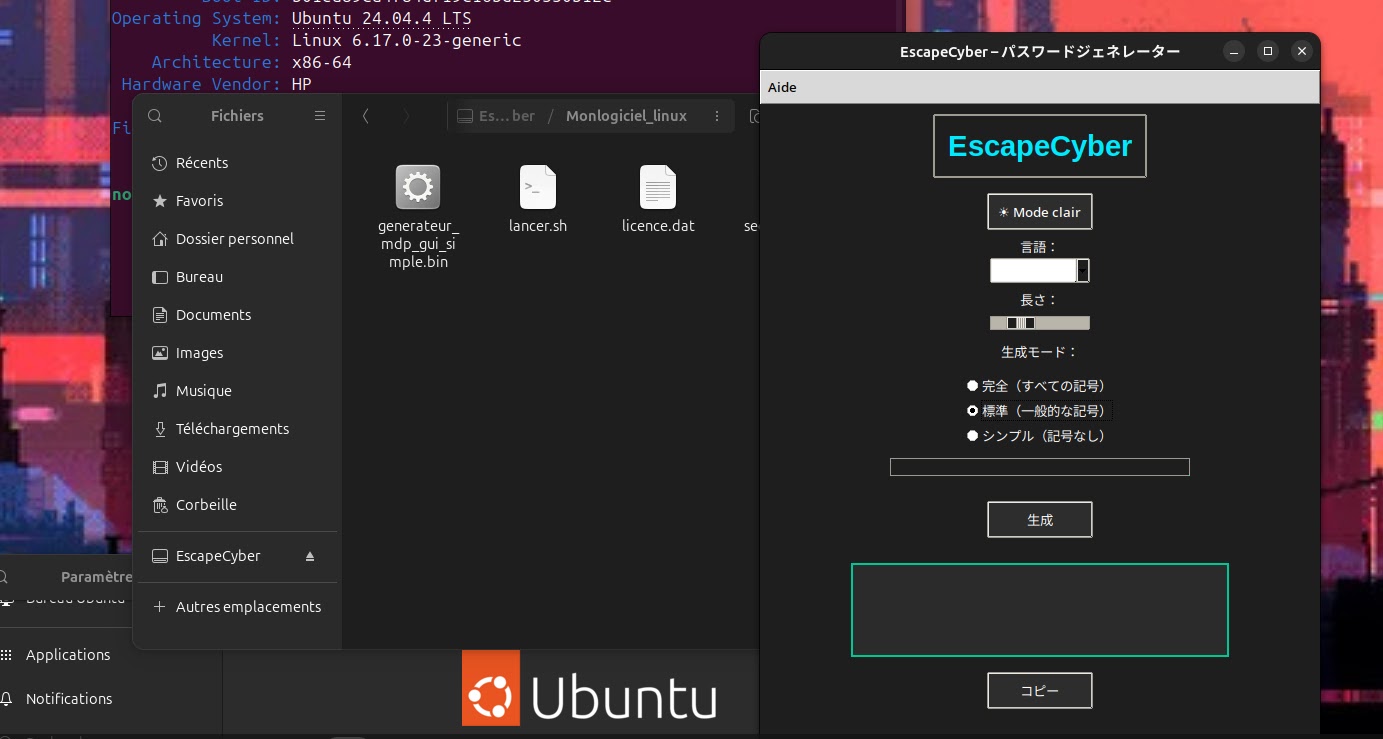Open the path bar three-dot menu
Screen dimensions: 1383x739
pos(717,116)
